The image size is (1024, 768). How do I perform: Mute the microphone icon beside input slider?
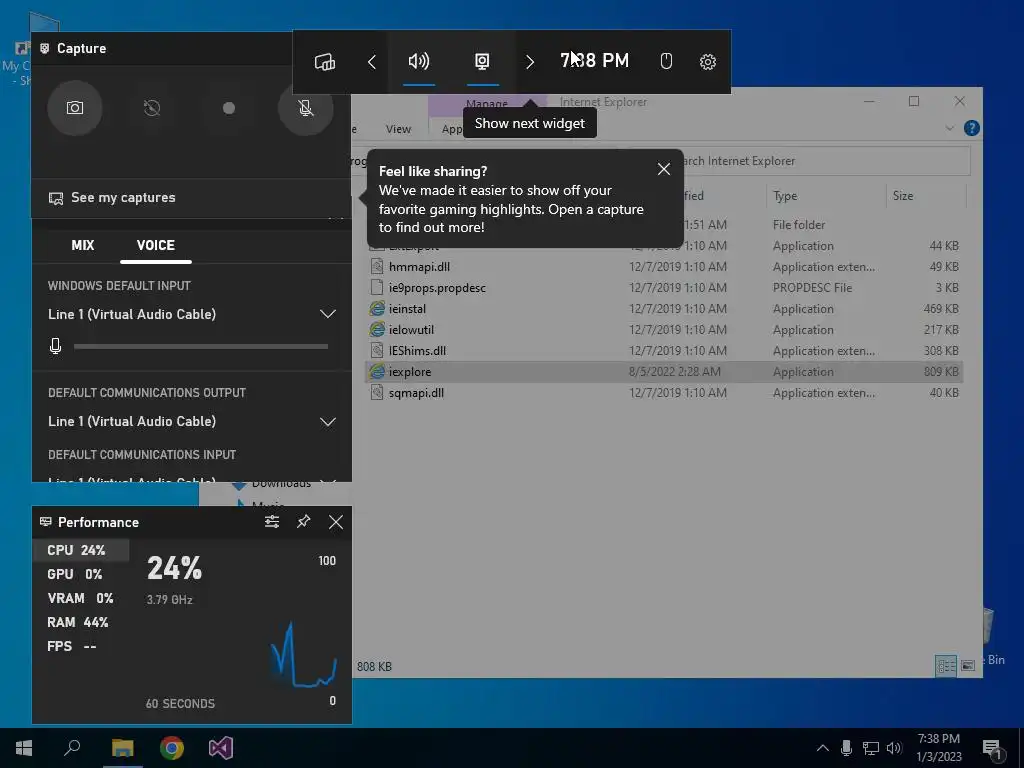tap(56, 346)
